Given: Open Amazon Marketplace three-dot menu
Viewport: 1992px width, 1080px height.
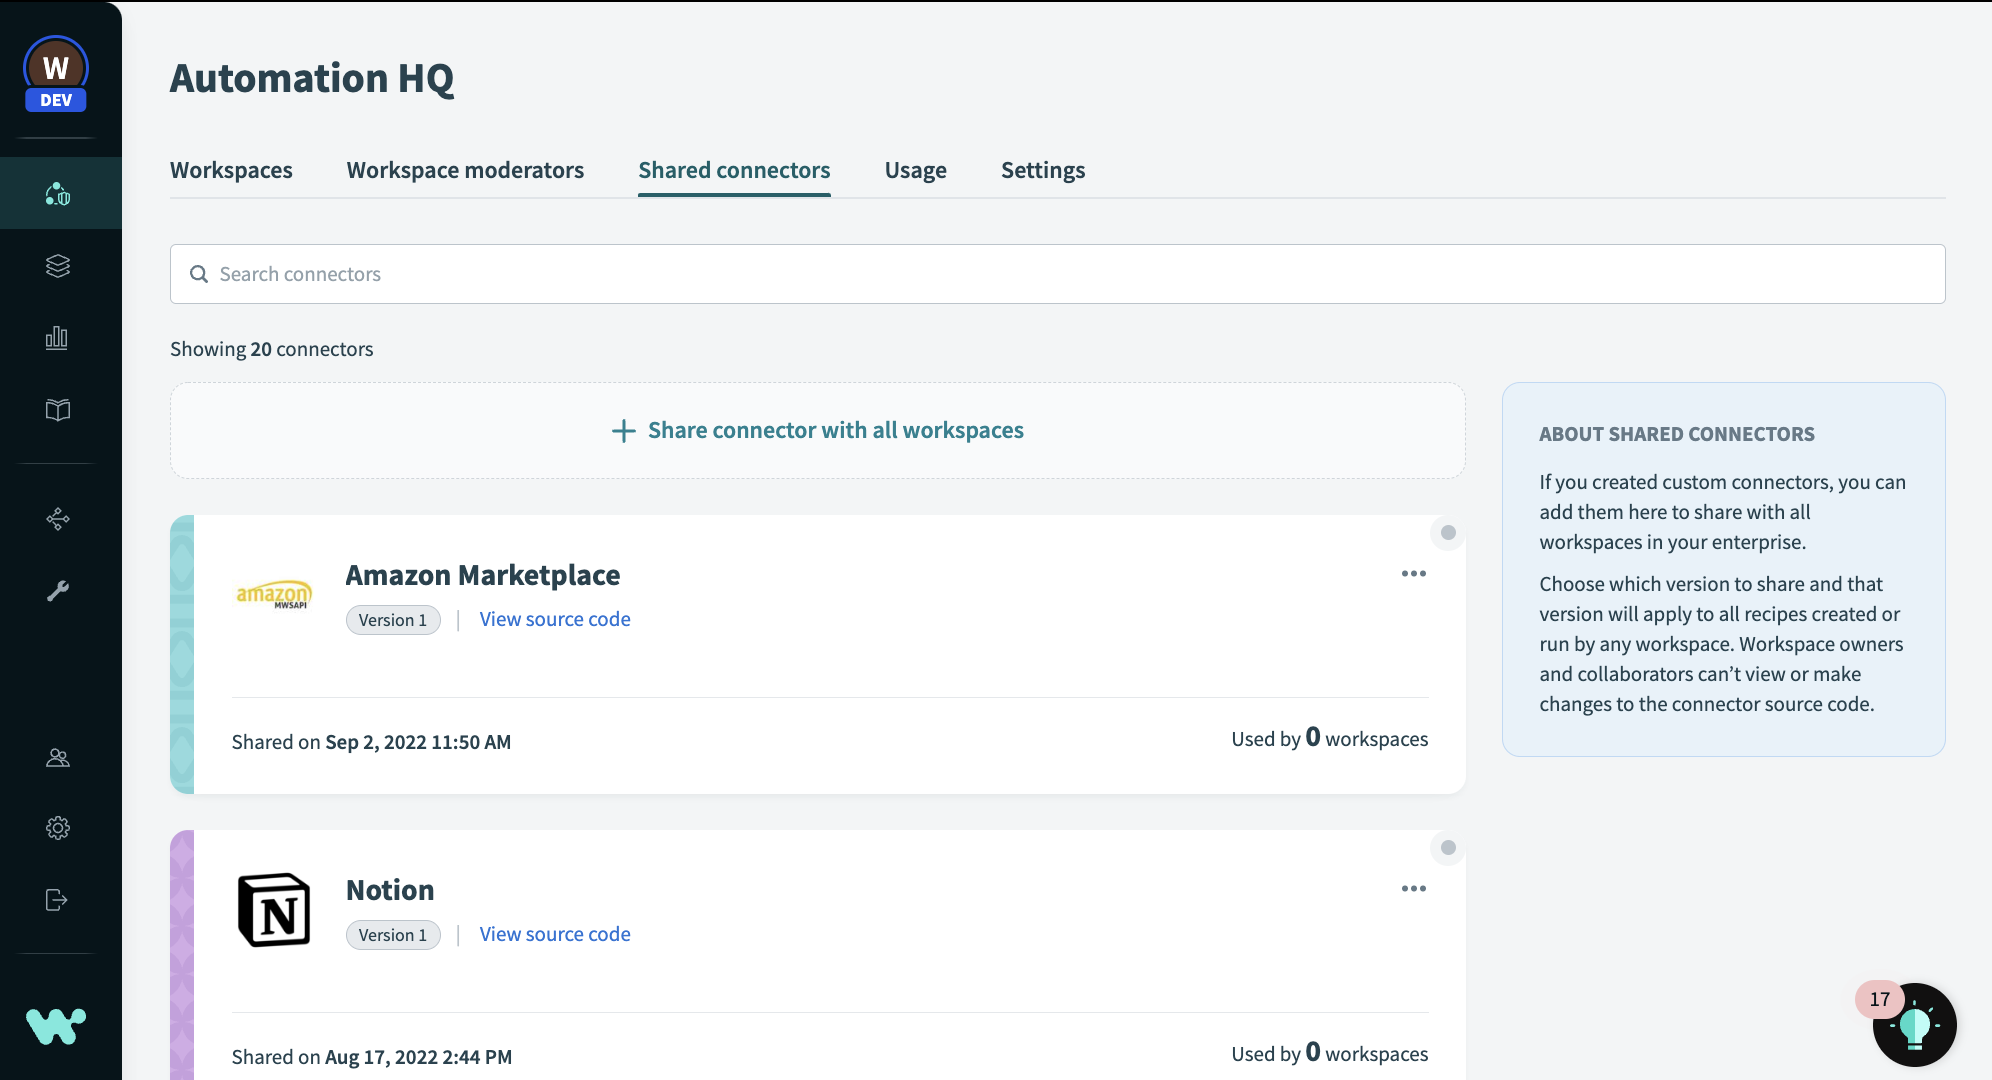Looking at the screenshot, I should pyautogui.click(x=1413, y=574).
